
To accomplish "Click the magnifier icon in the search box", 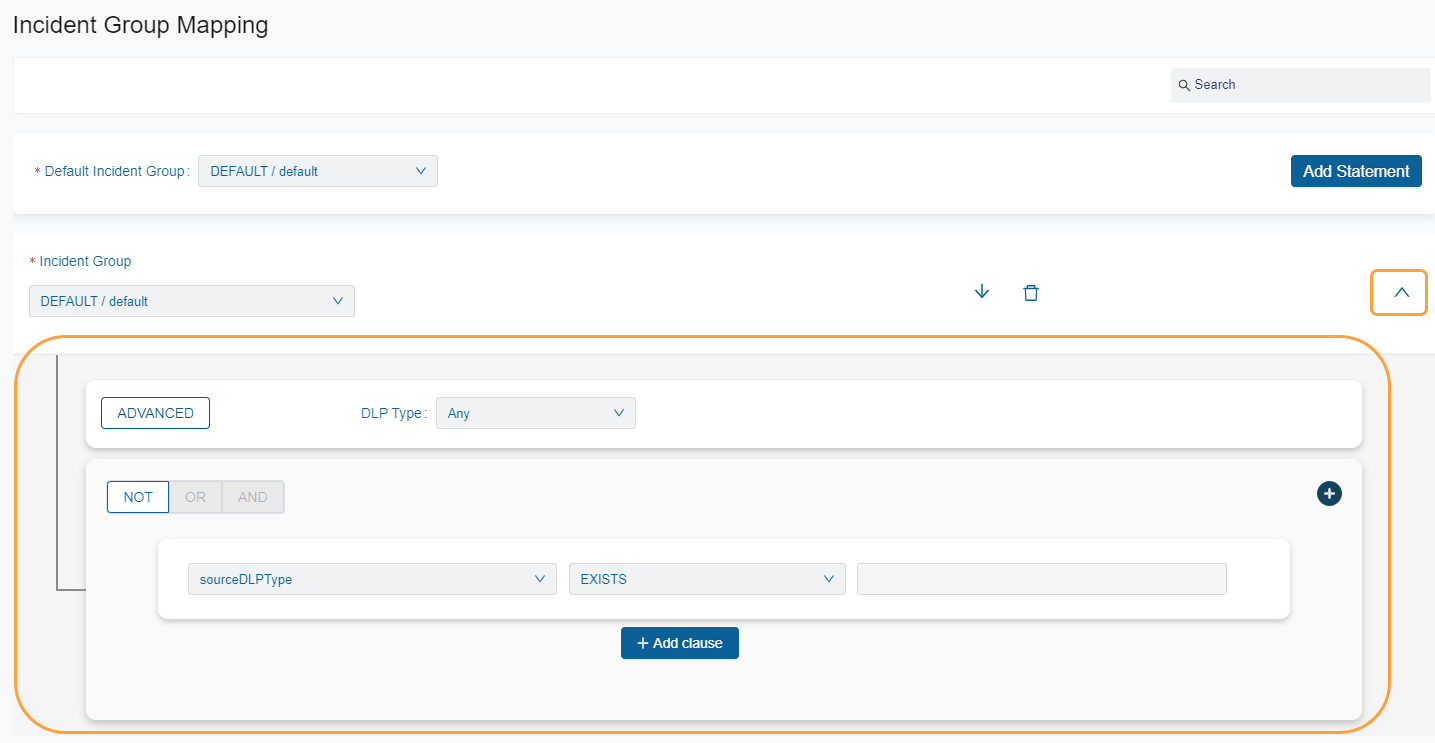I will pyautogui.click(x=1185, y=85).
